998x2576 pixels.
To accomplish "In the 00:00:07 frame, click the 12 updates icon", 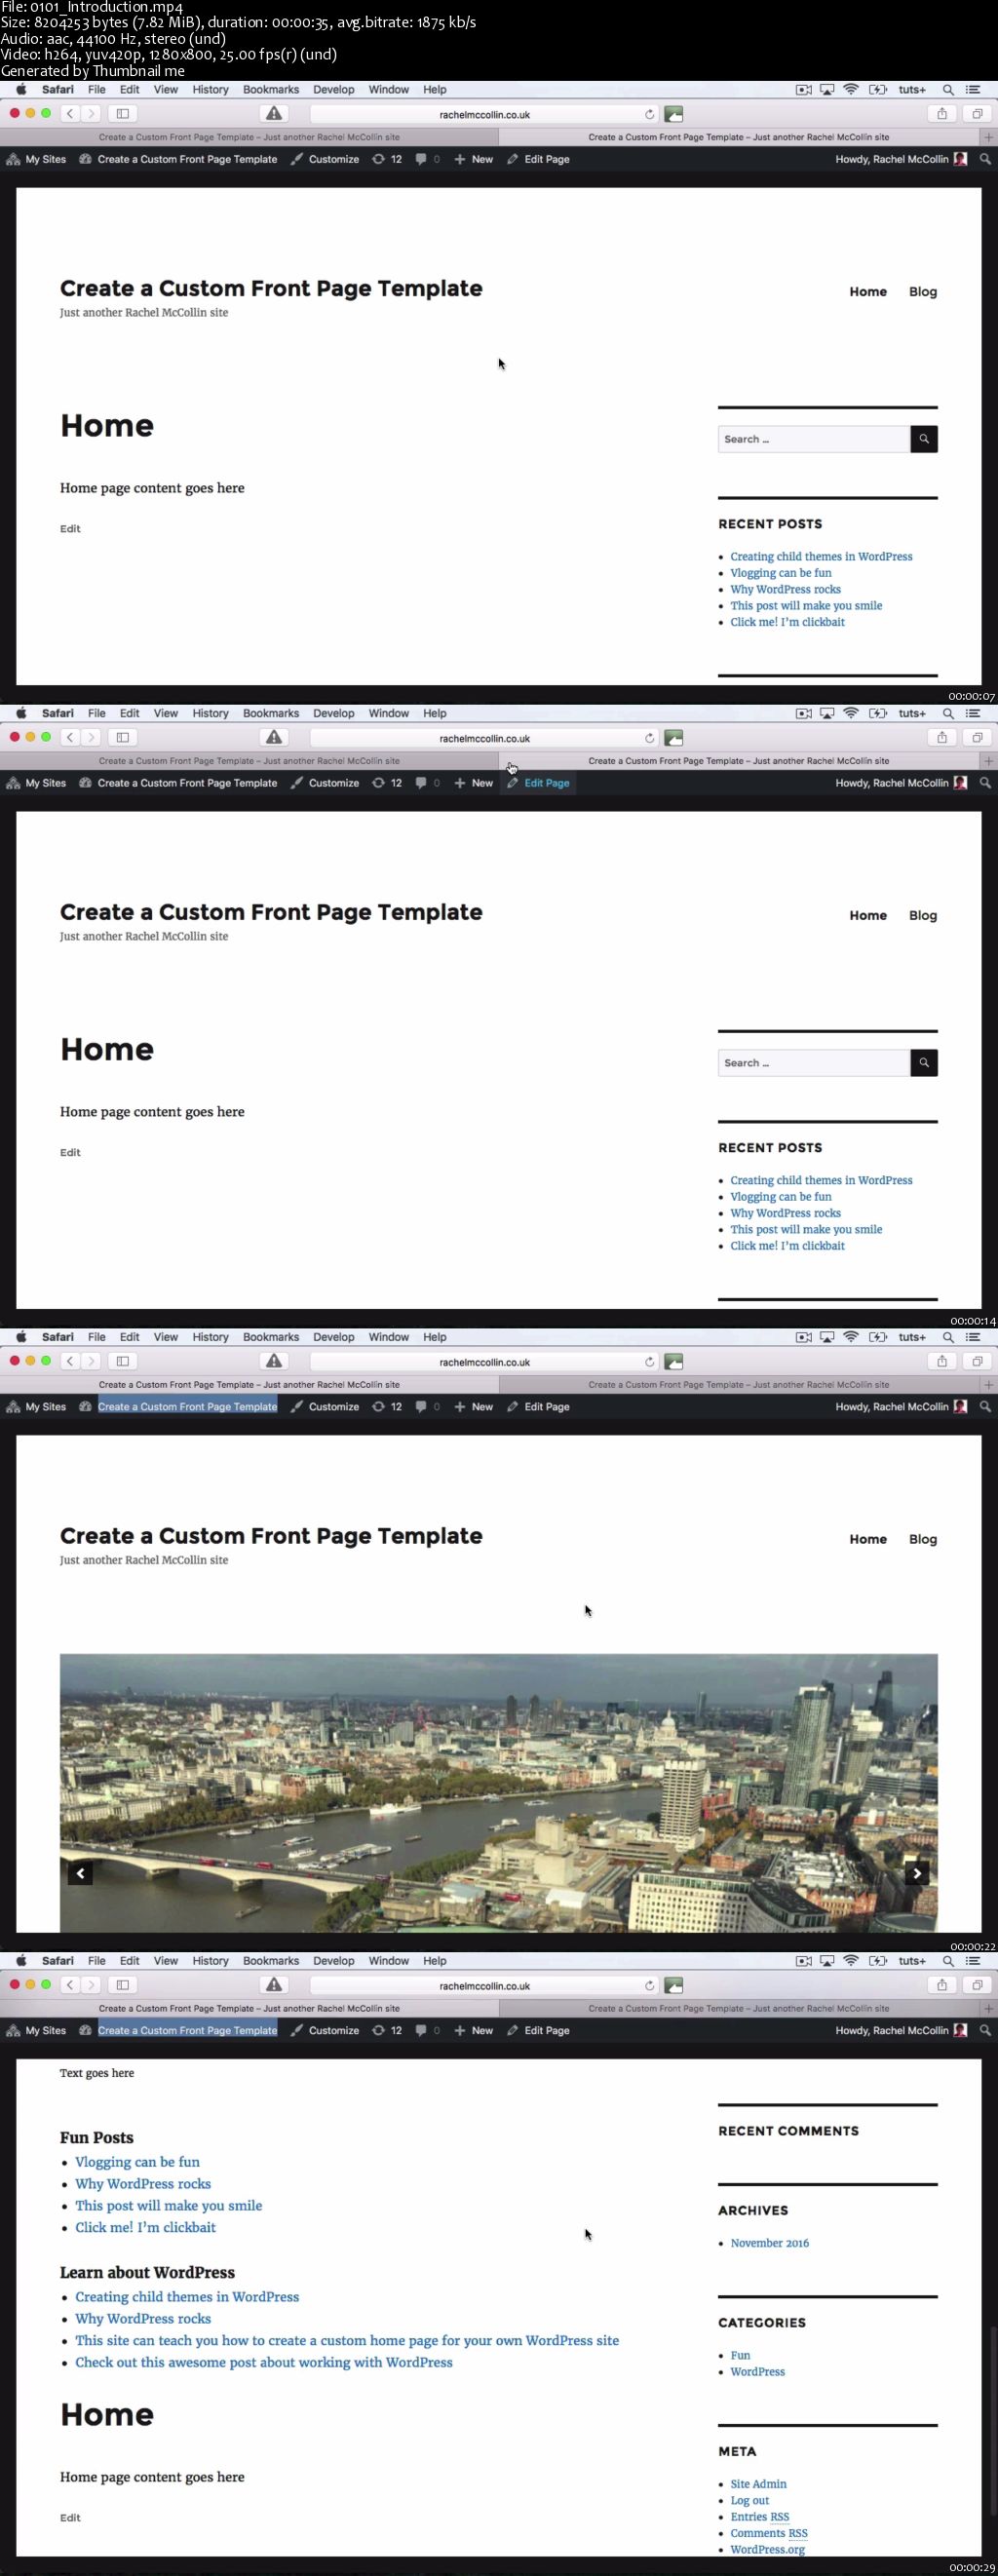I will pyautogui.click(x=387, y=159).
